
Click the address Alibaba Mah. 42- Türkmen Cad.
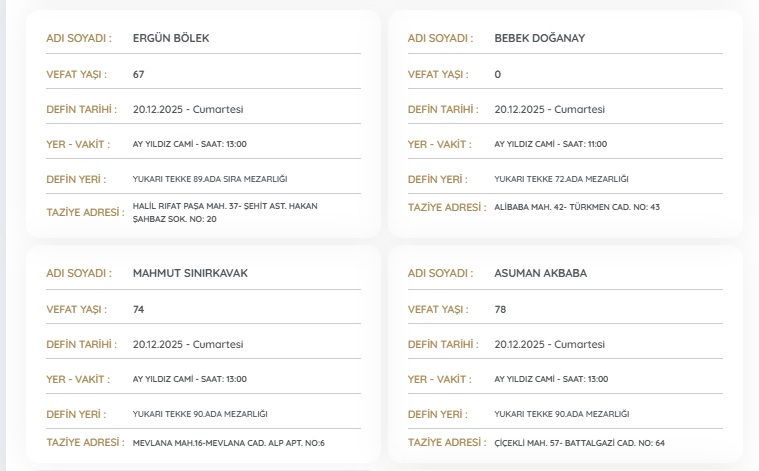[x=577, y=208]
